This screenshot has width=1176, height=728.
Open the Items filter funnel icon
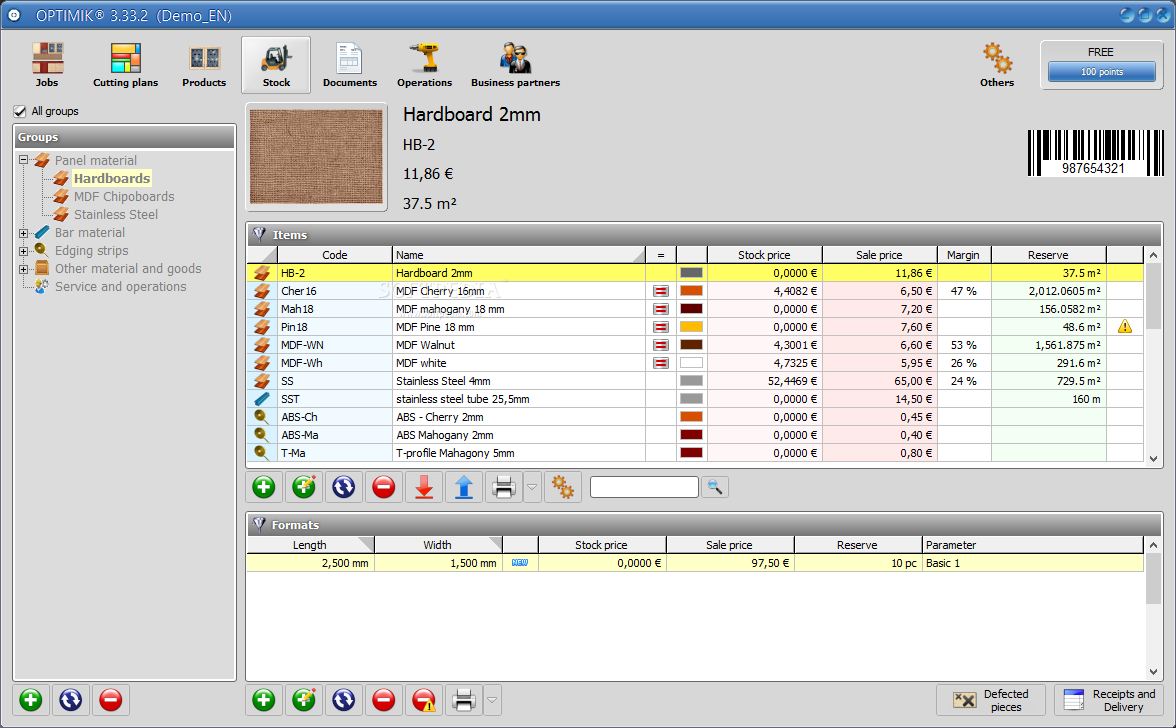pyautogui.click(x=260, y=235)
